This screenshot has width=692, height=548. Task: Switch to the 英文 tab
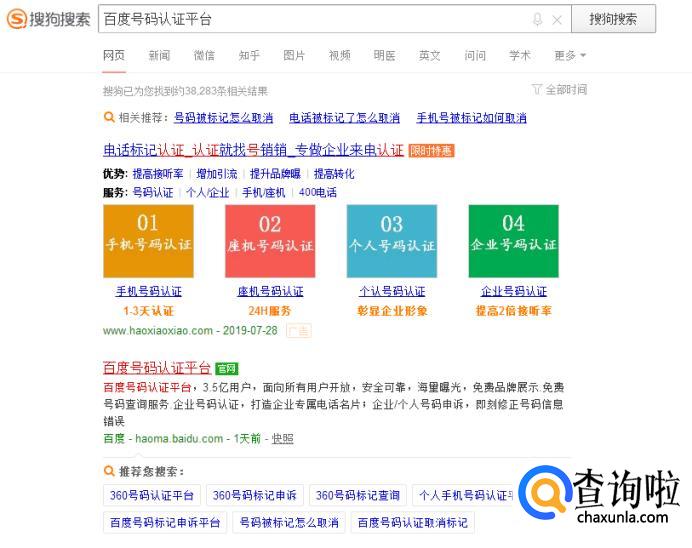point(430,56)
